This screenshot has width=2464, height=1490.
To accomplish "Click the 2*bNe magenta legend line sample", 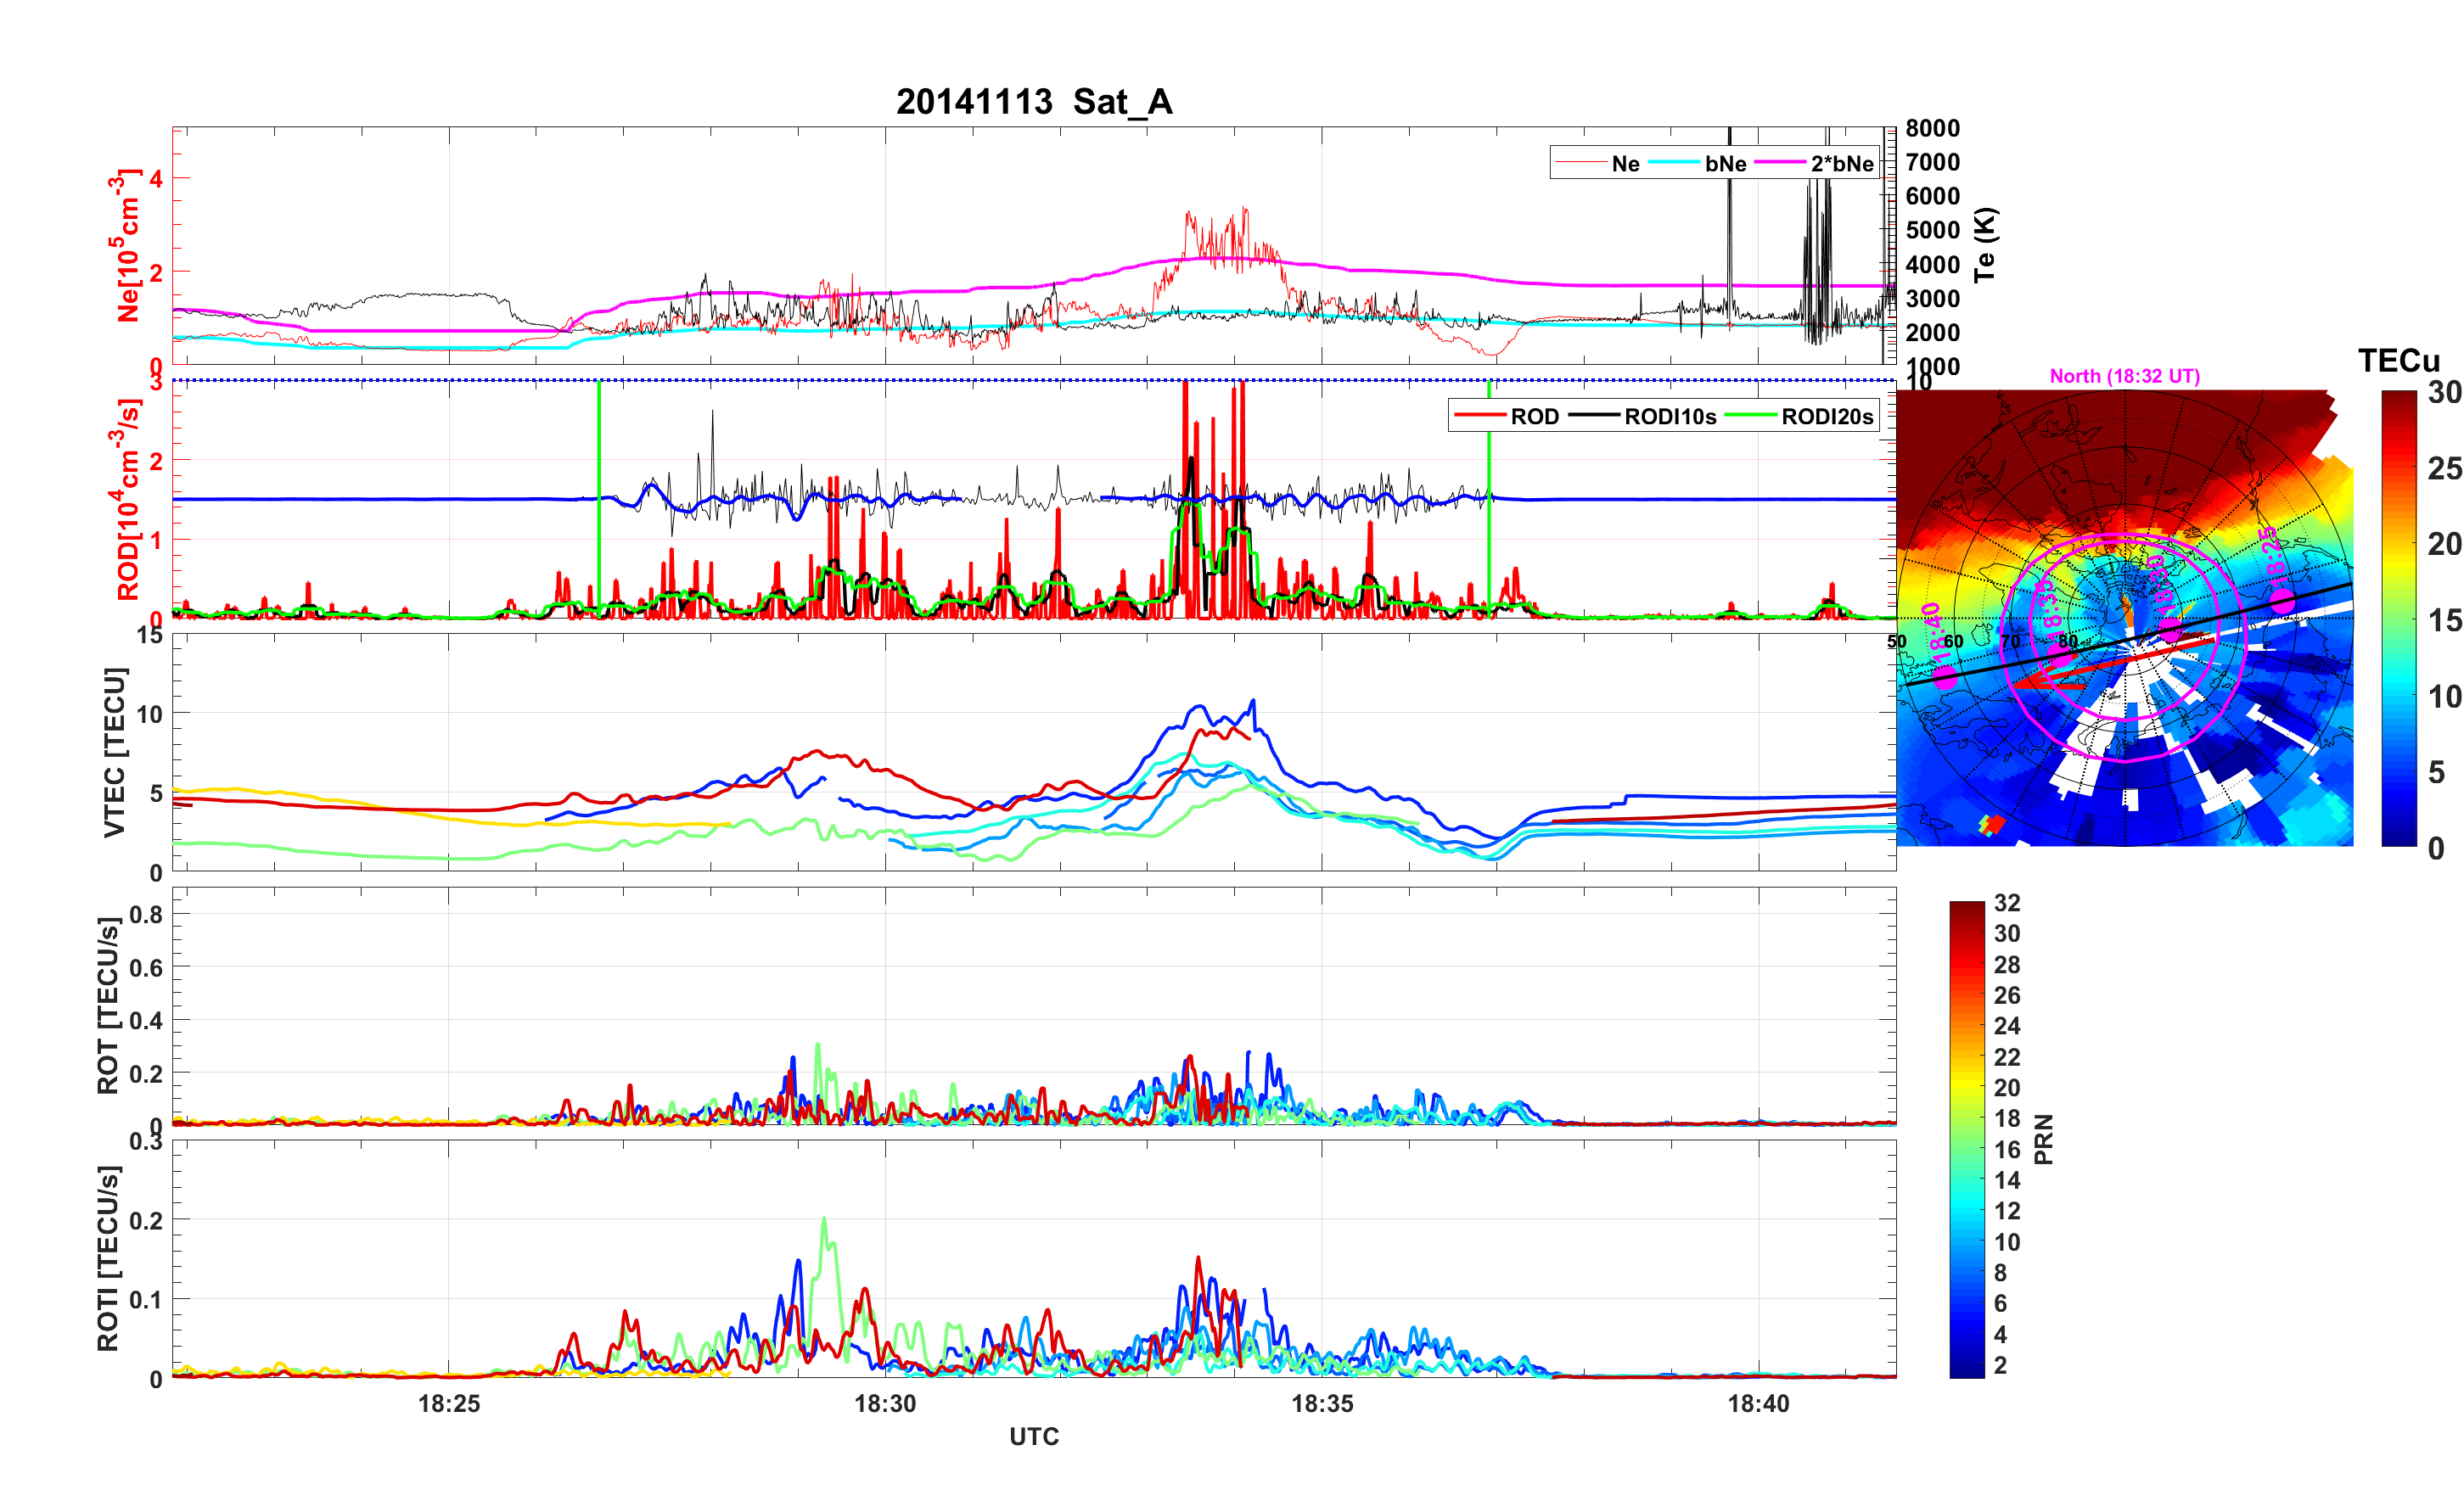I will tap(1780, 164).
